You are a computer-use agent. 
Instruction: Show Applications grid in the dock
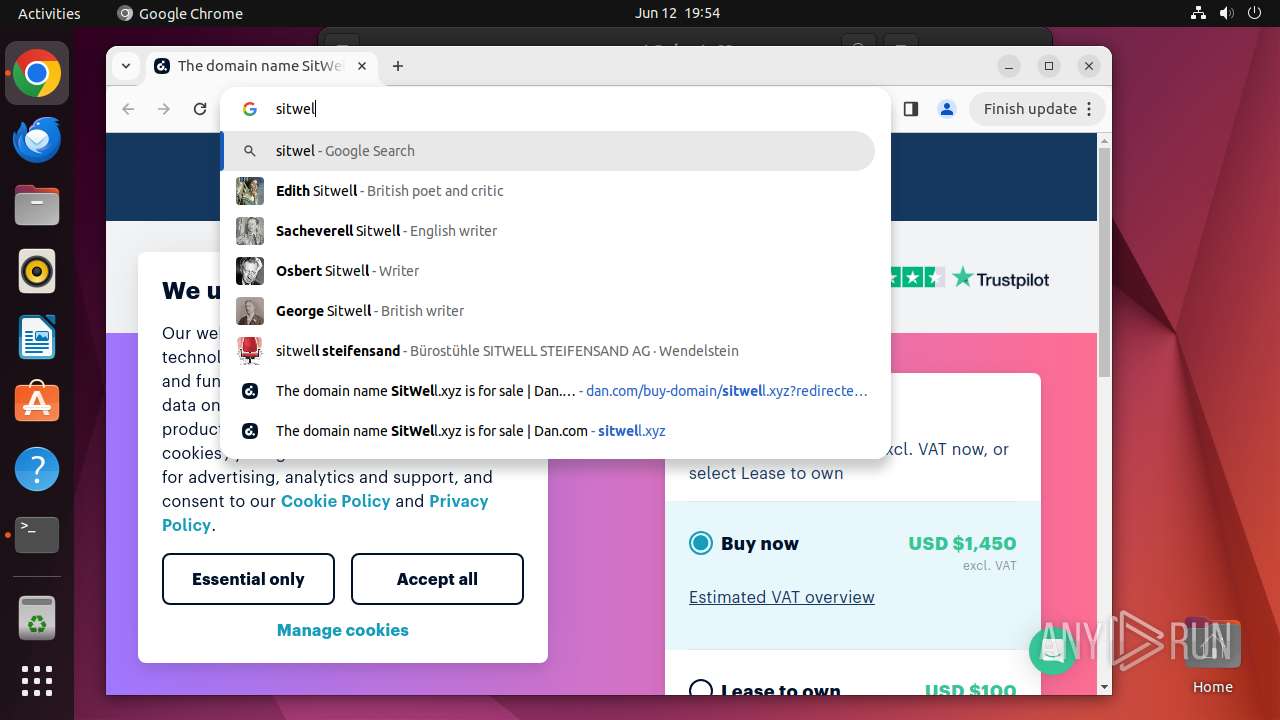coord(37,681)
